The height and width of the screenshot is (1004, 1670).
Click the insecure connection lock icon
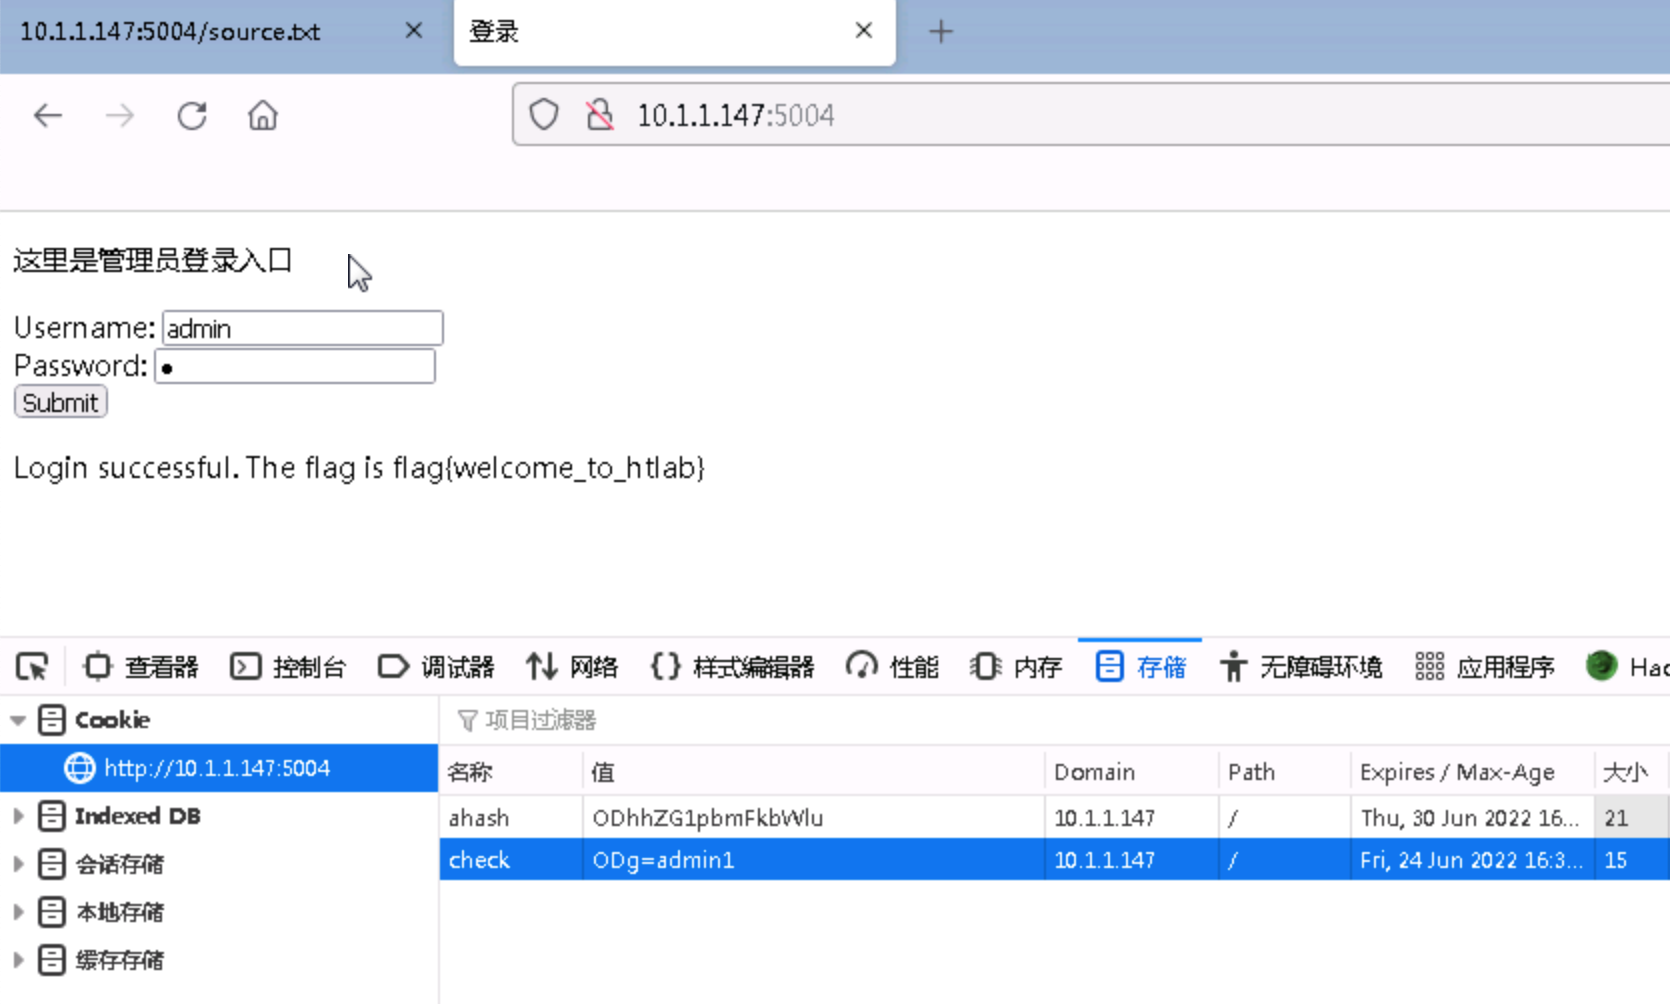600,115
